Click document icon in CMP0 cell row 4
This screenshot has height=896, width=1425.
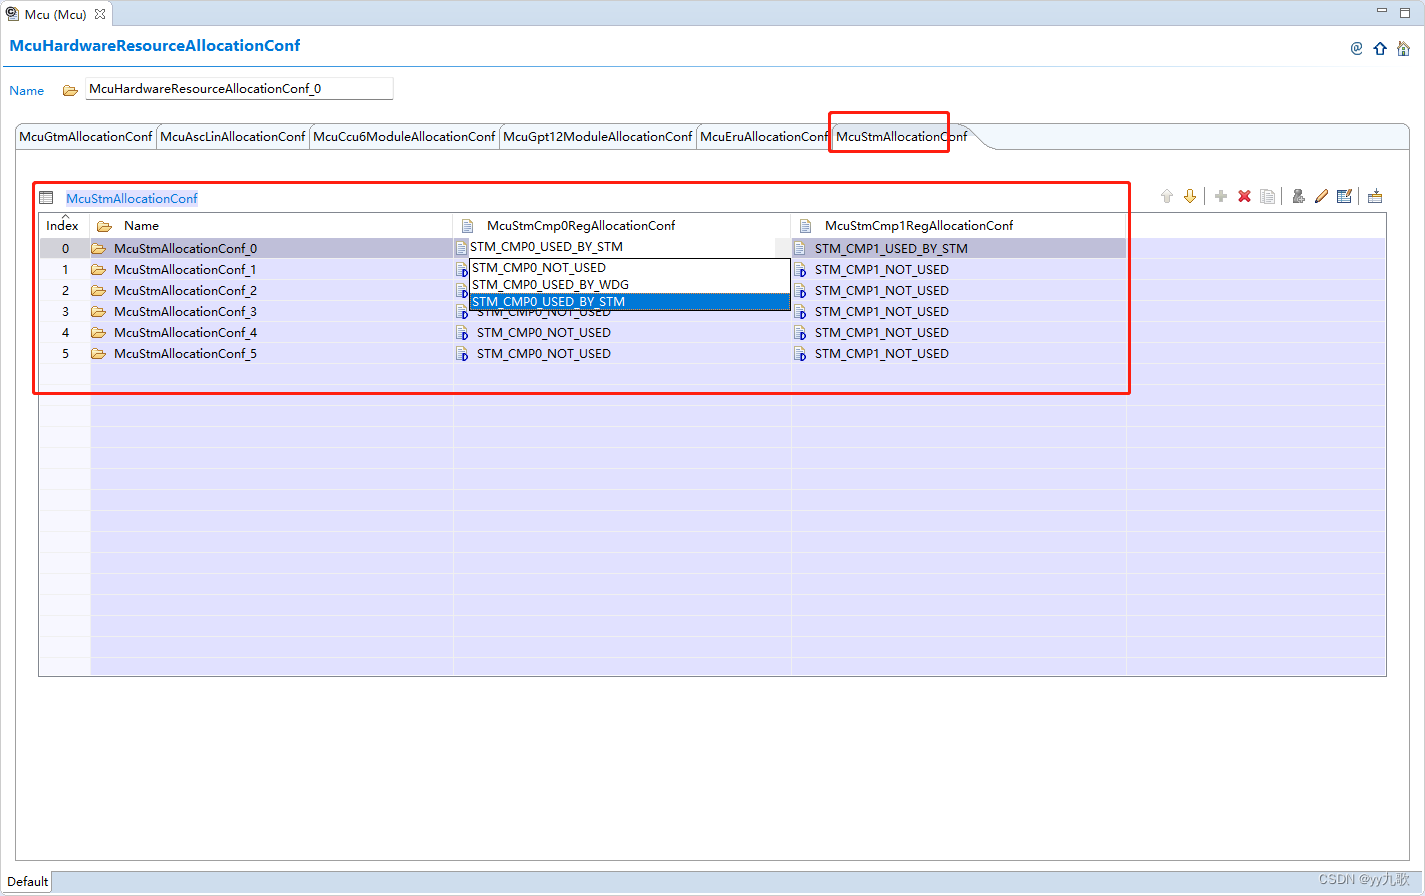pos(462,332)
